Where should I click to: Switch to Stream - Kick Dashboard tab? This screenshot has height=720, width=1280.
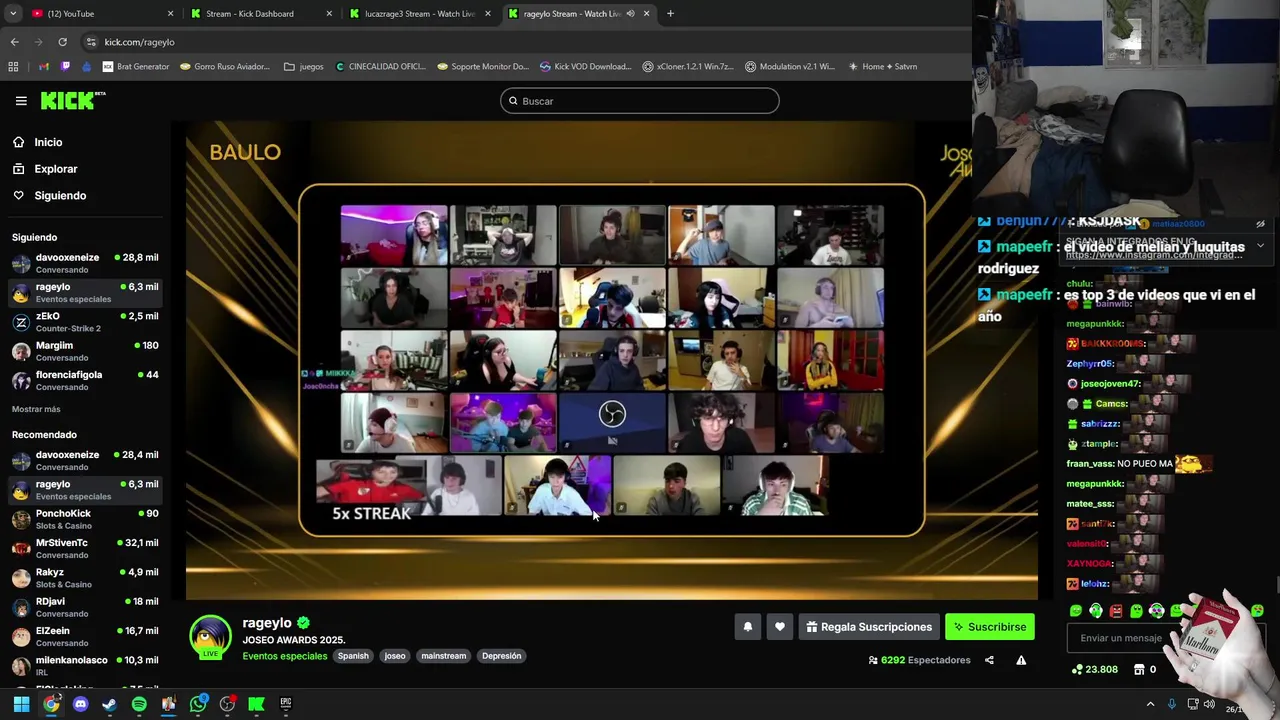[x=260, y=14]
